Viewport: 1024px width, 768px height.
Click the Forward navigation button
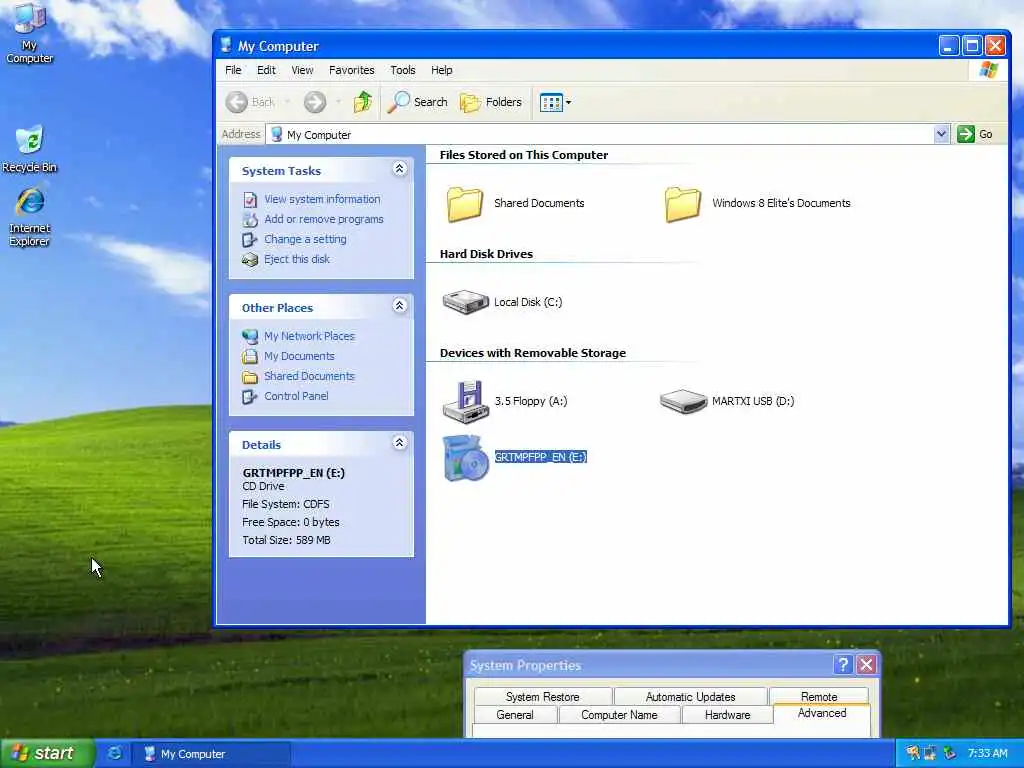click(315, 102)
